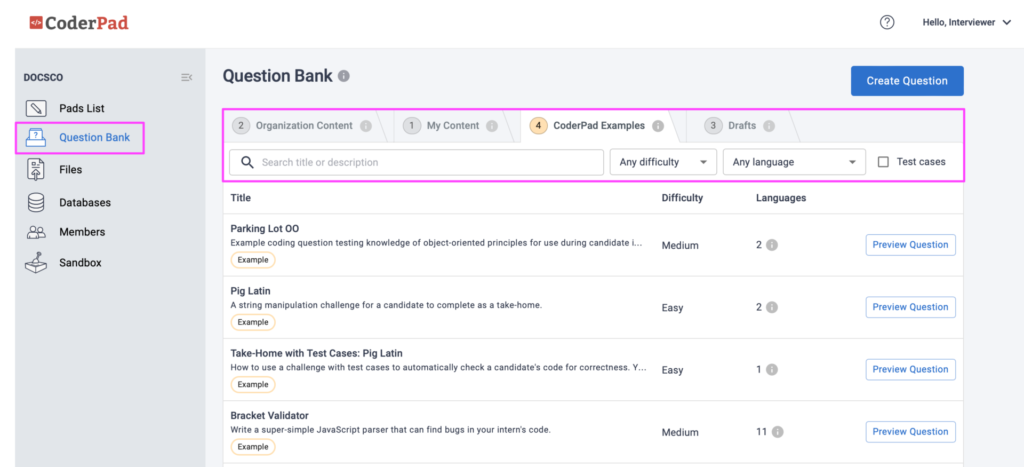Viewport: 1024px width, 467px height.
Task: Click the Difficulty column header
Action: pos(682,198)
